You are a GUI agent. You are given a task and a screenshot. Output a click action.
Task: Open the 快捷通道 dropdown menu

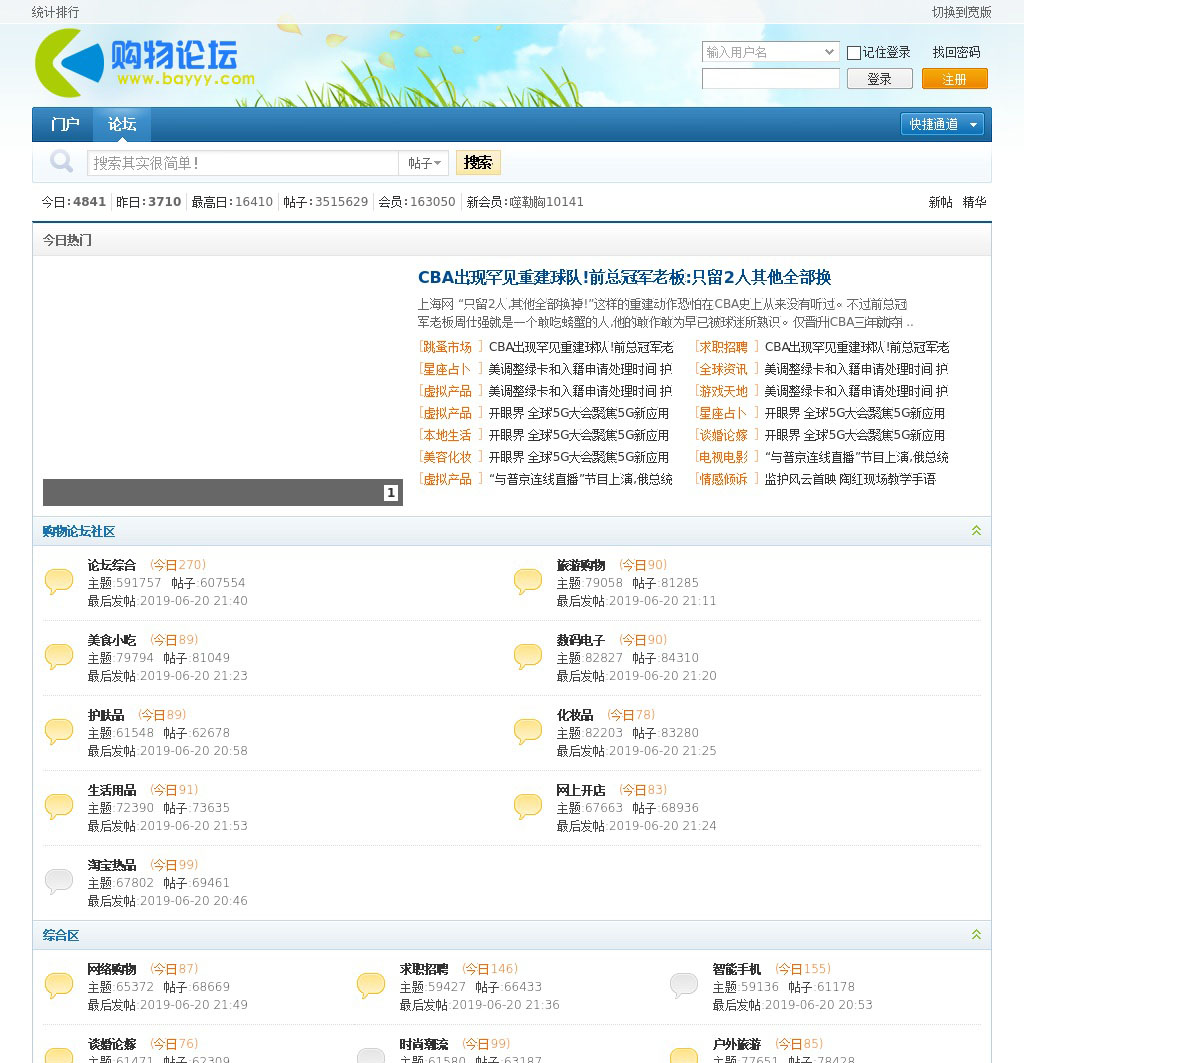[942, 124]
